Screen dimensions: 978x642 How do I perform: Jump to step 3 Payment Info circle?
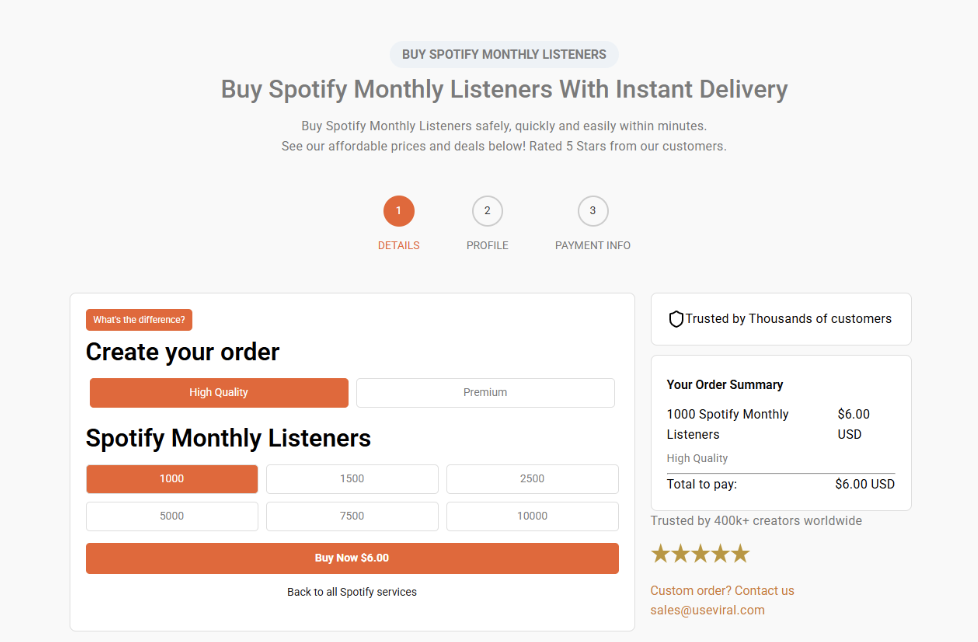(x=593, y=211)
